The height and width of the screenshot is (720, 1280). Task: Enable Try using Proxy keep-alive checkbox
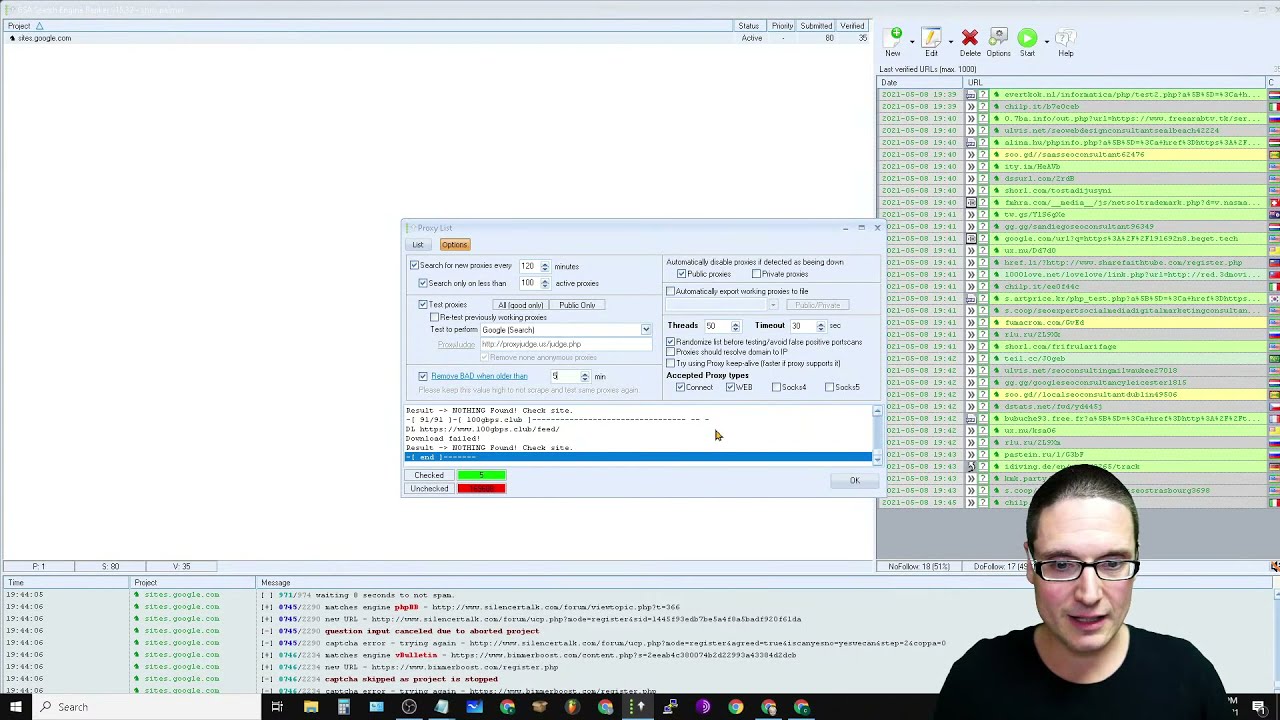pos(670,363)
